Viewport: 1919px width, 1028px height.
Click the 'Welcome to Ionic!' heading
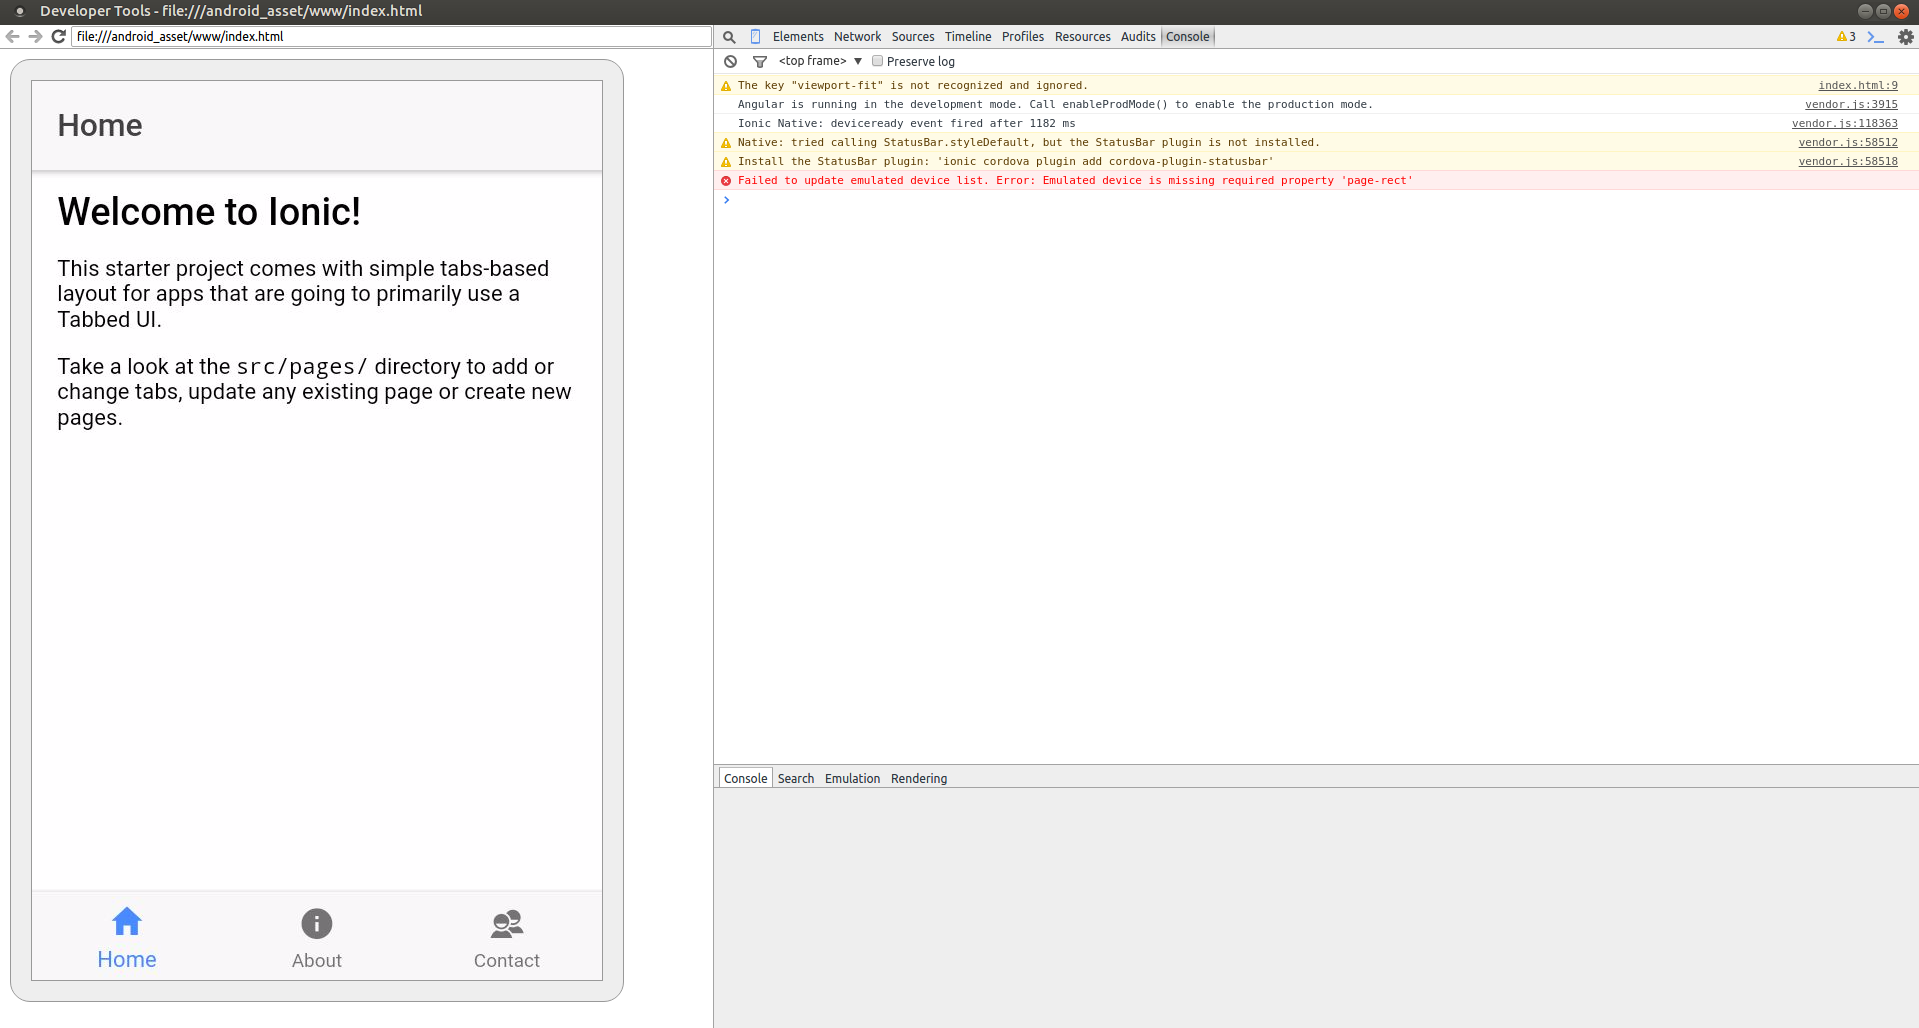click(x=209, y=212)
